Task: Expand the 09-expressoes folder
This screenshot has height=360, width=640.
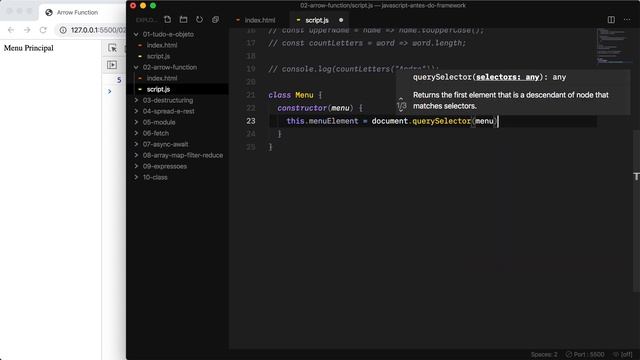Action: (164, 166)
